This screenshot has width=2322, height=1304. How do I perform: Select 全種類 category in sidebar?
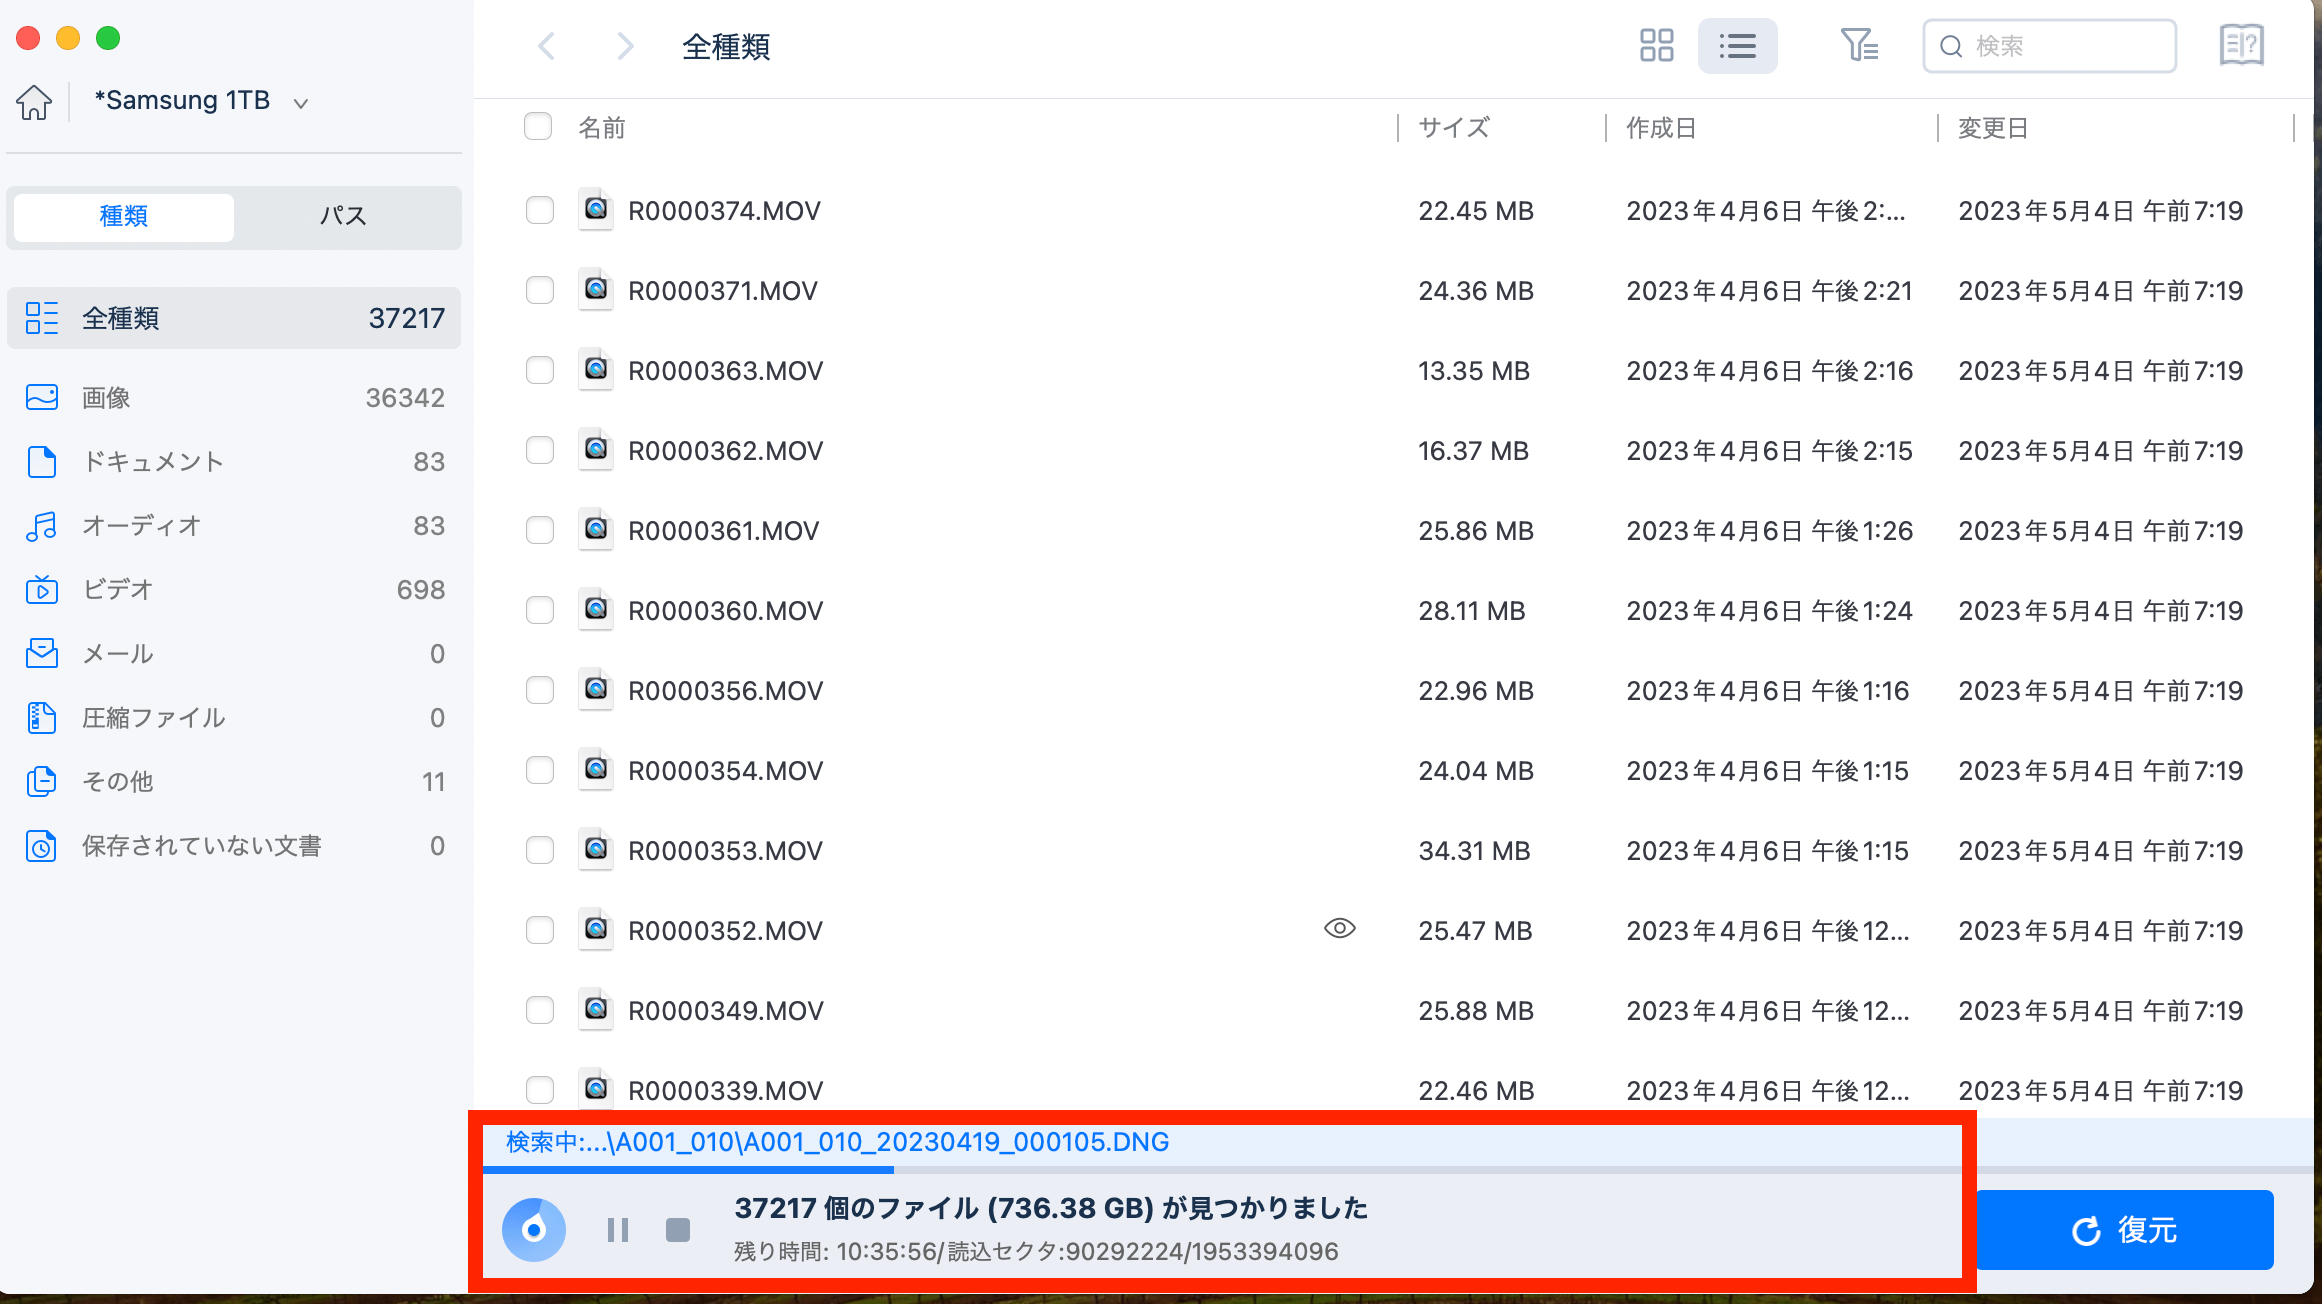pyautogui.click(x=234, y=318)
